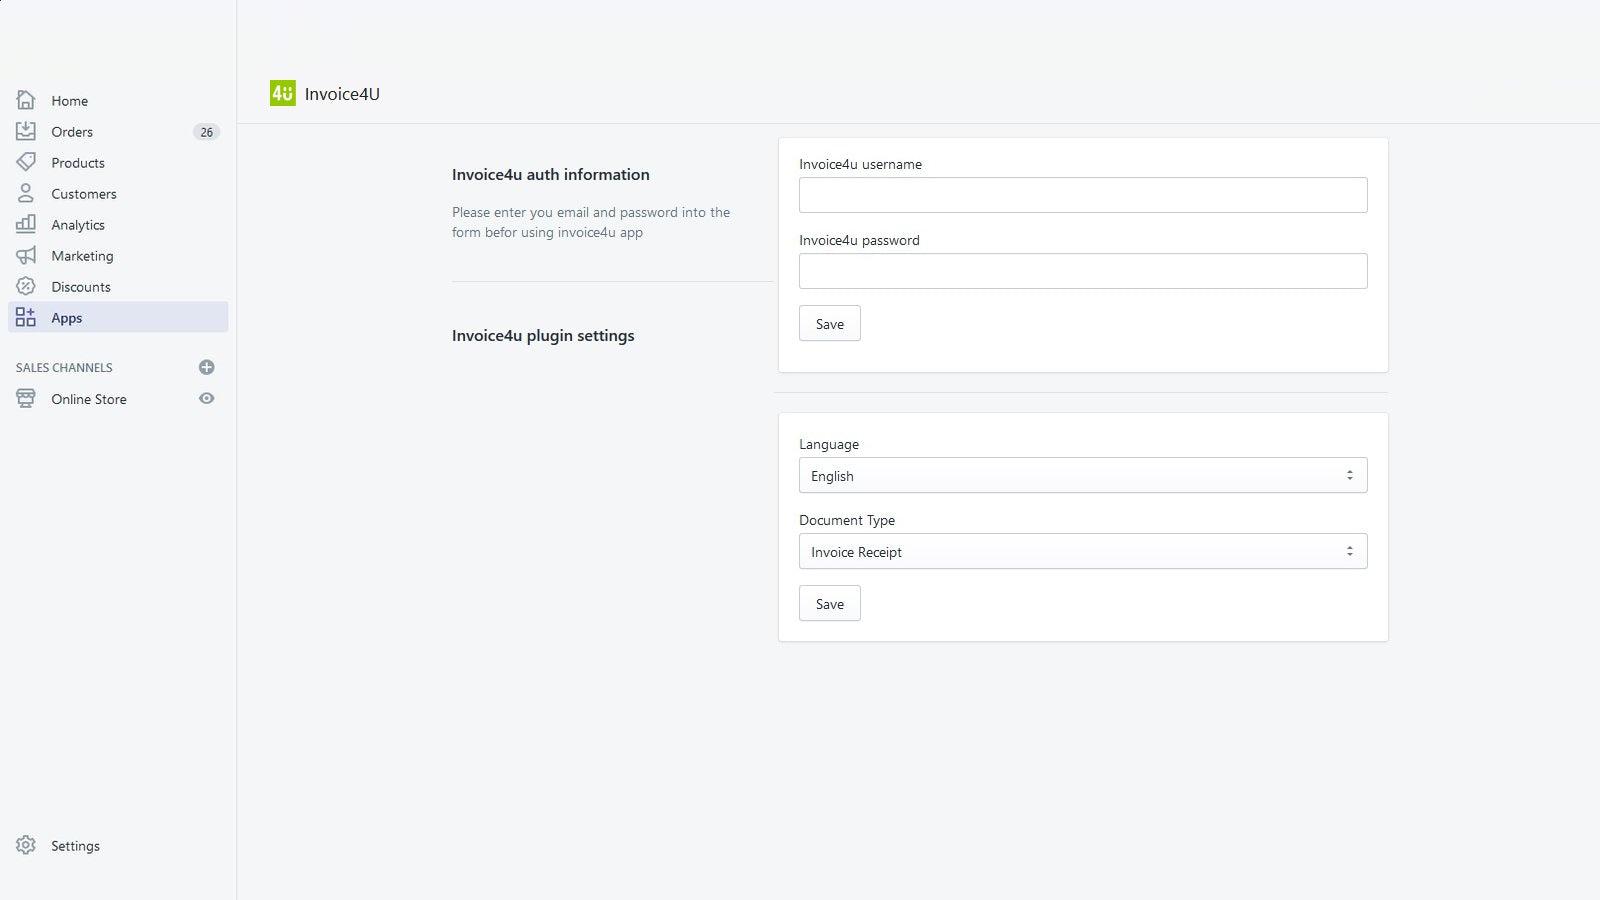Open the Online Store channel
The height and width of the screenshot is (900, 1600).
coord(88,398)
